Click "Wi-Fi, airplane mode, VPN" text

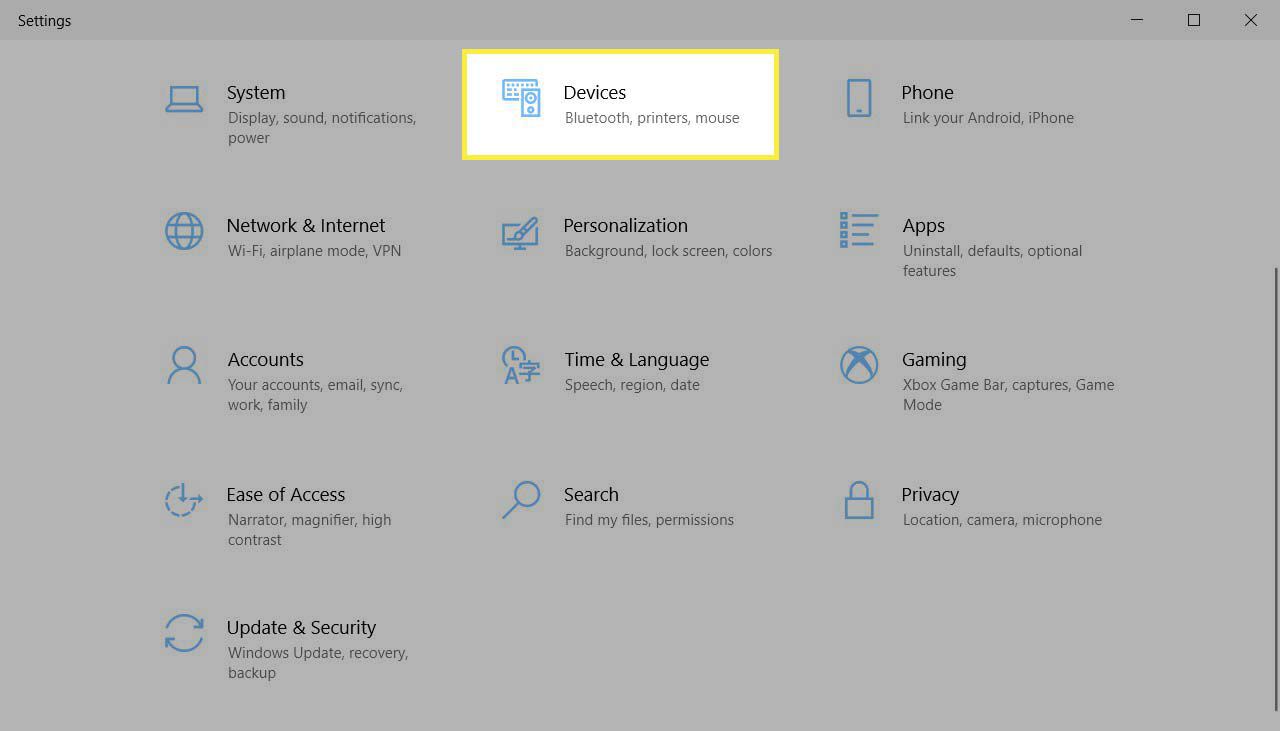314,251
